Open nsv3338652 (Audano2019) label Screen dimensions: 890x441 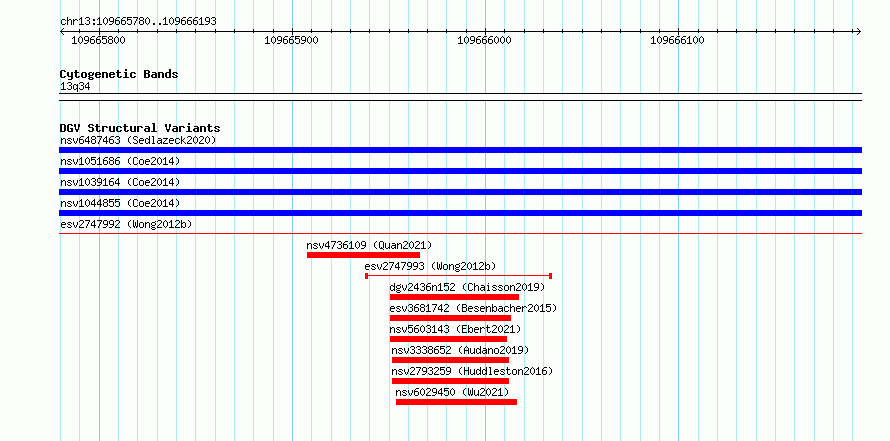460,350
